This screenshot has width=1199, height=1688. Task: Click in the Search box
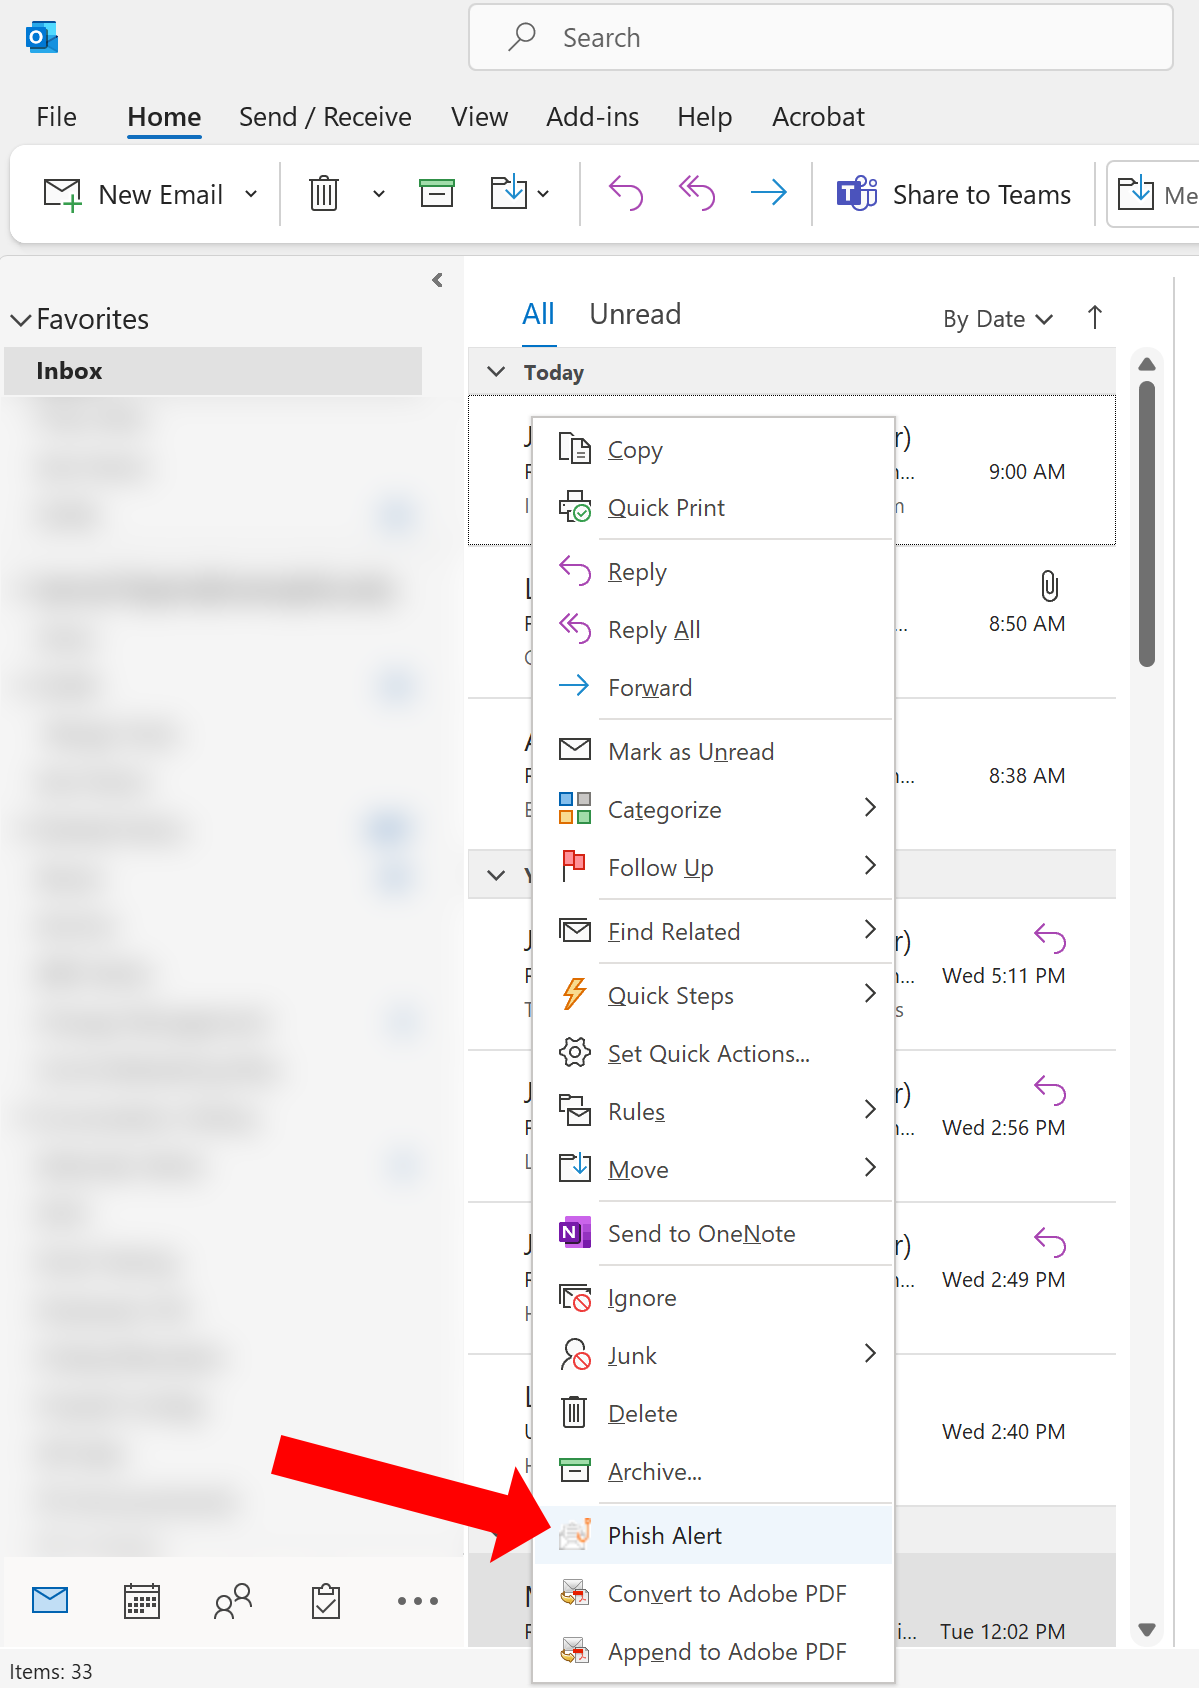820,38
